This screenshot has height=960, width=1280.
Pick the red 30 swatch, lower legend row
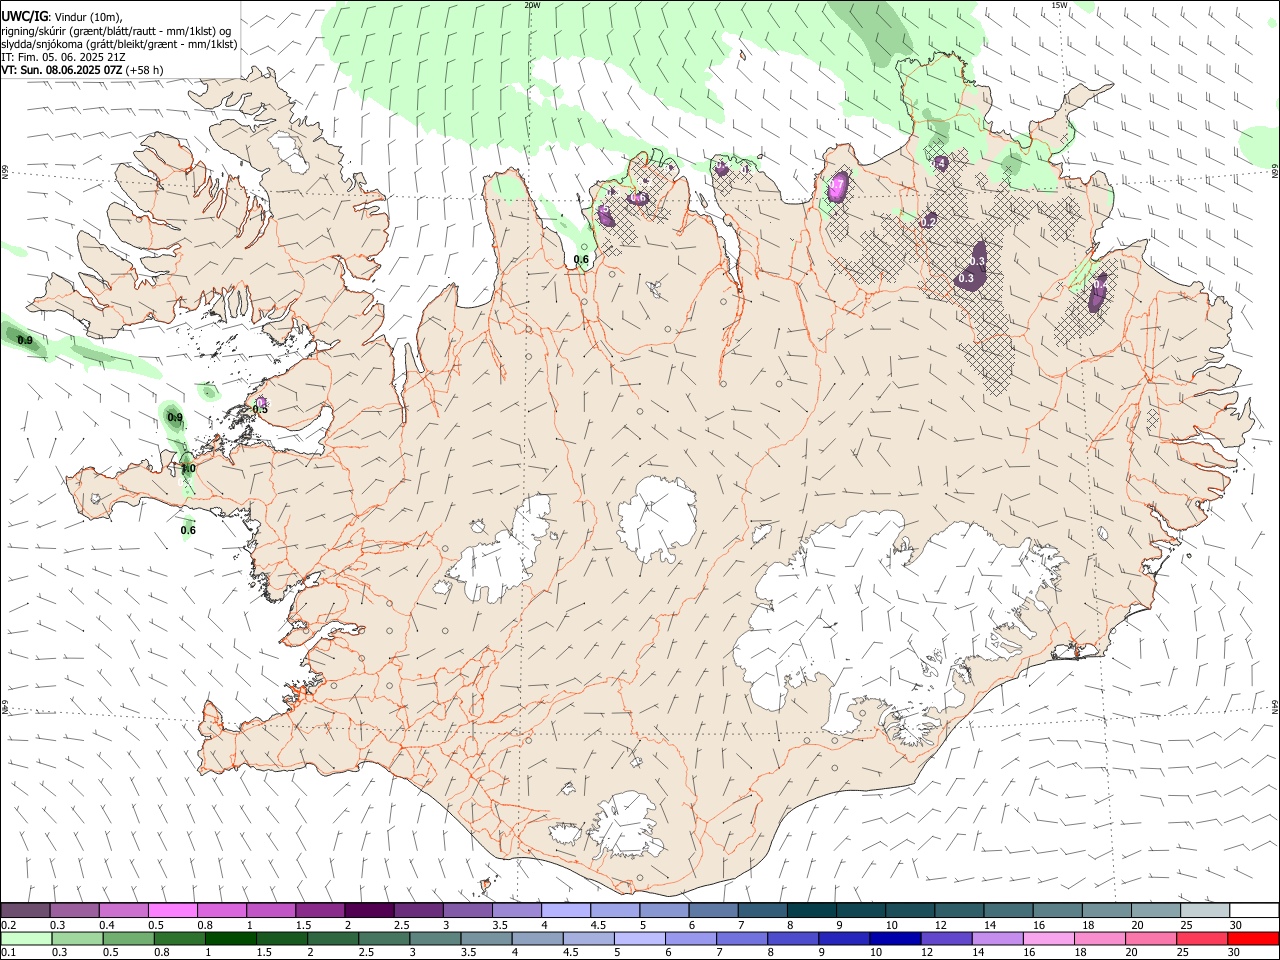click(x=1254, y=938)
